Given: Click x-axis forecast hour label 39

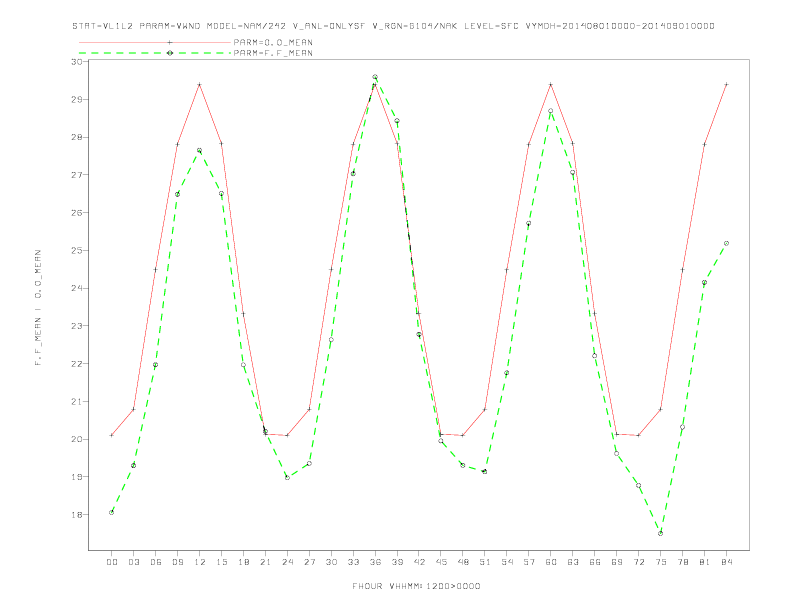Looking at the screenshot, I should coord(397,562).
